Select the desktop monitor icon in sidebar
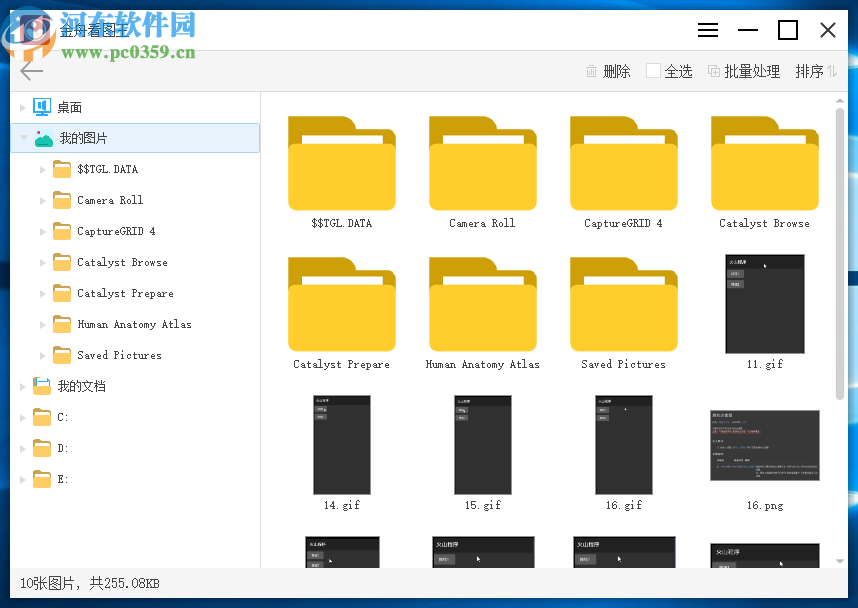858x608 pixels. click(42, 107)
